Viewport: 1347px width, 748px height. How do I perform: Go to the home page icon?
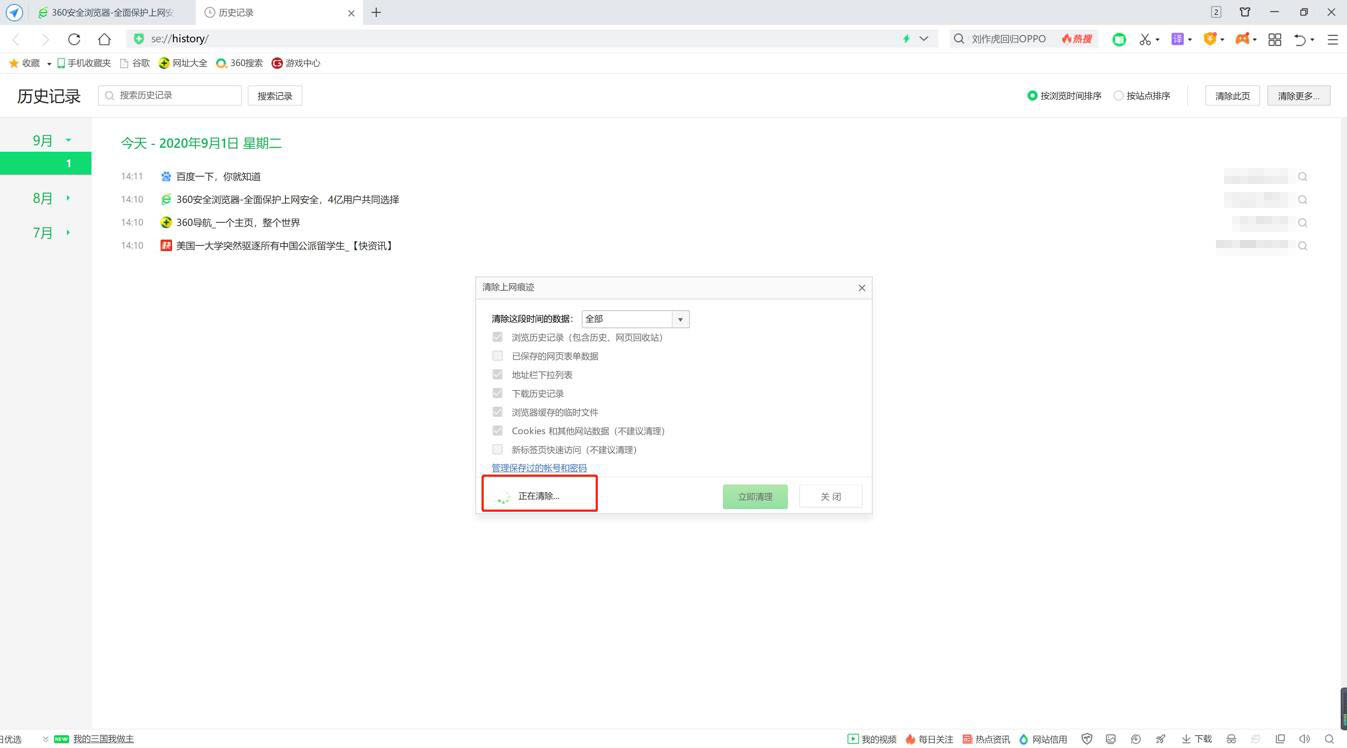[104, 39]
